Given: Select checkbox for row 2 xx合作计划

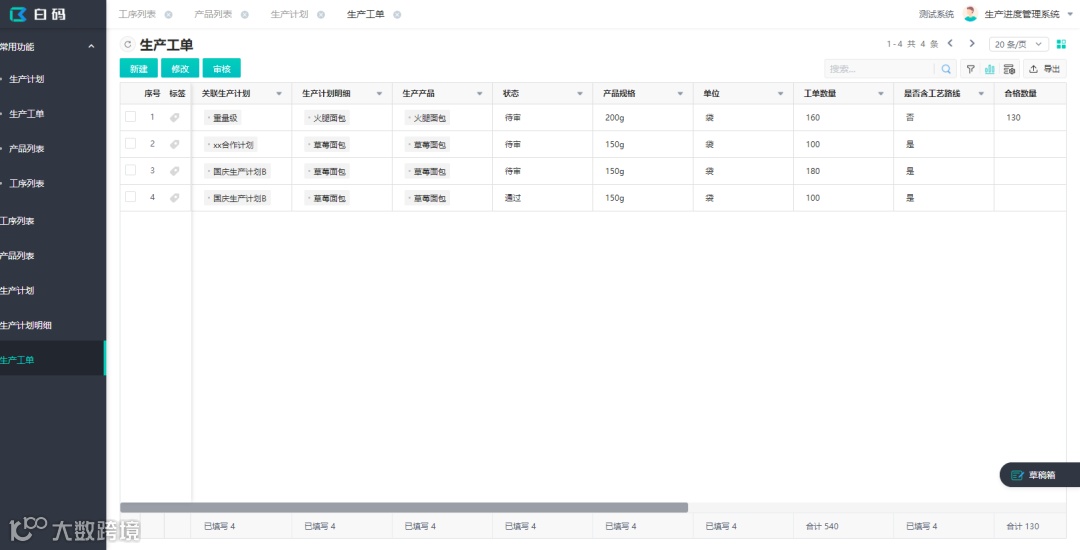Looking at the screenshot, I should 130,143.
